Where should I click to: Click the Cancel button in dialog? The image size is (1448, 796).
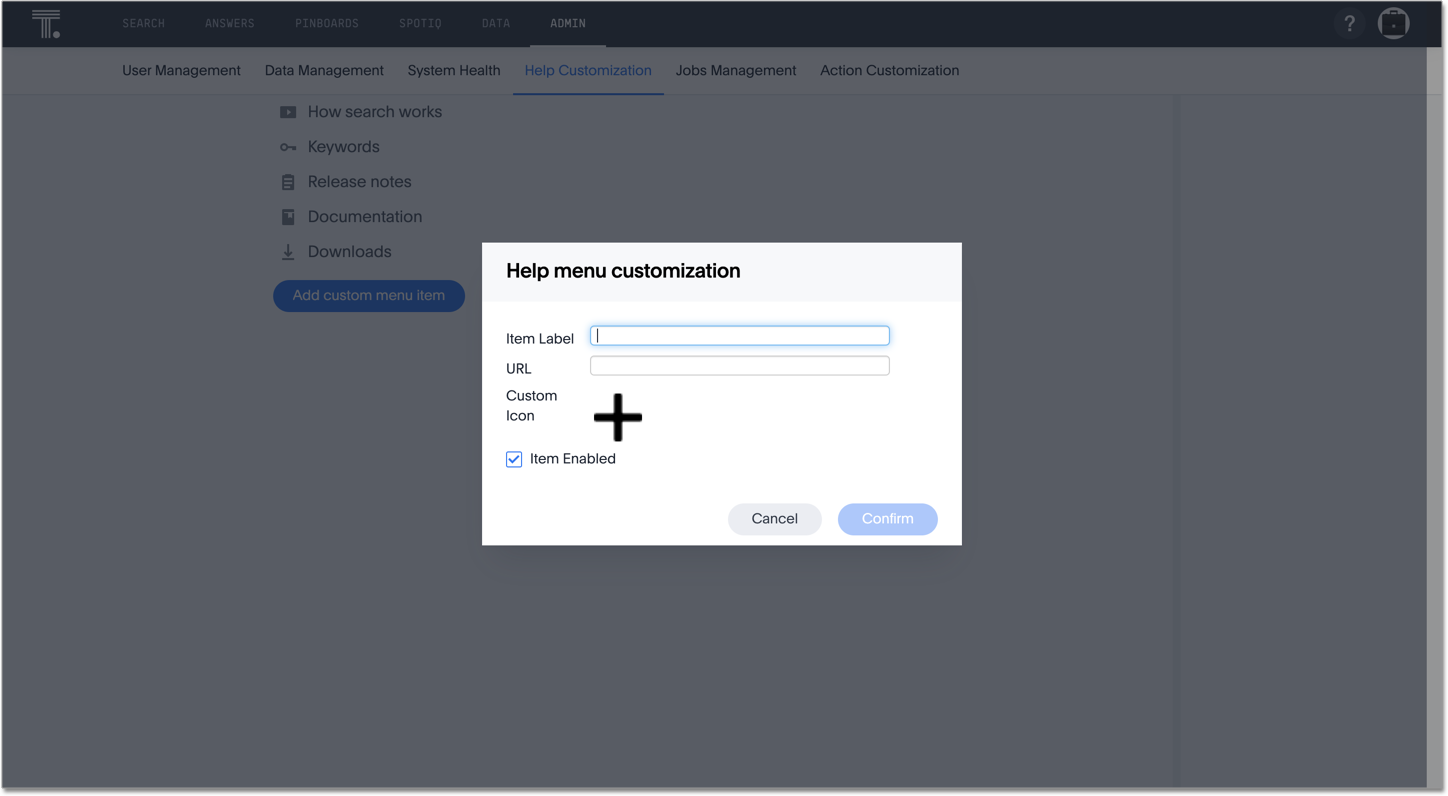[x=775, y=519]
